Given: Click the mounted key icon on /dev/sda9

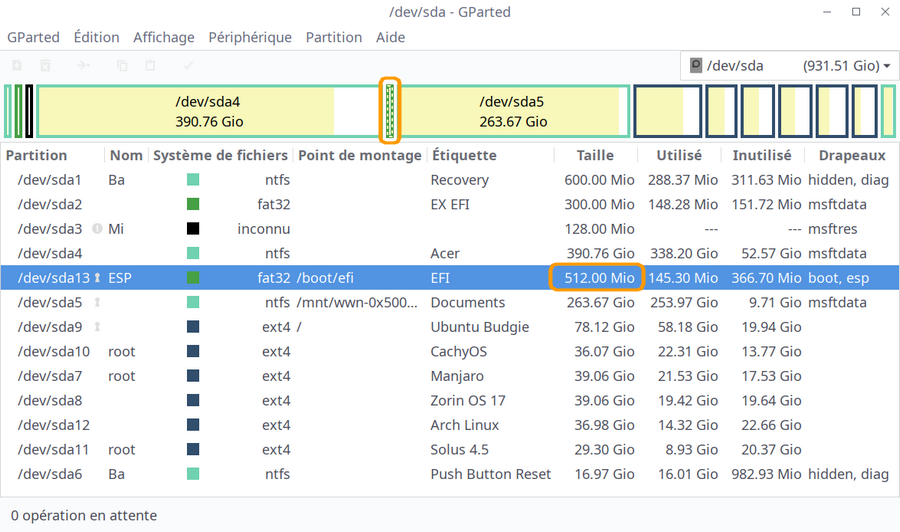Looking at the screenshot, I should (x=97, y=327).
